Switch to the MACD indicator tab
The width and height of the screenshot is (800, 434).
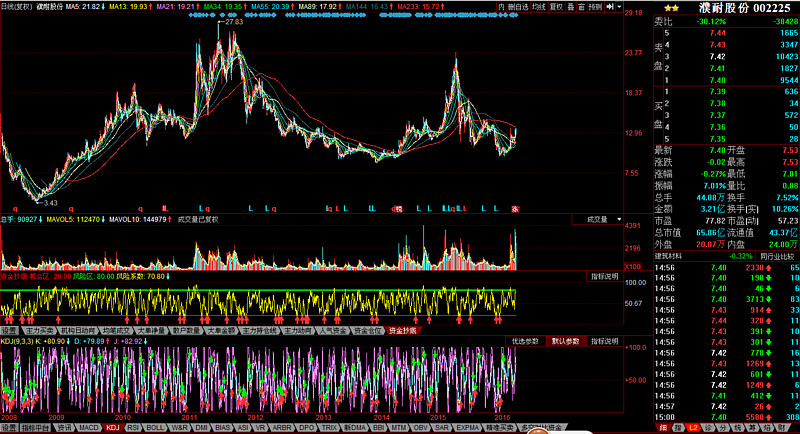[89, 427]
